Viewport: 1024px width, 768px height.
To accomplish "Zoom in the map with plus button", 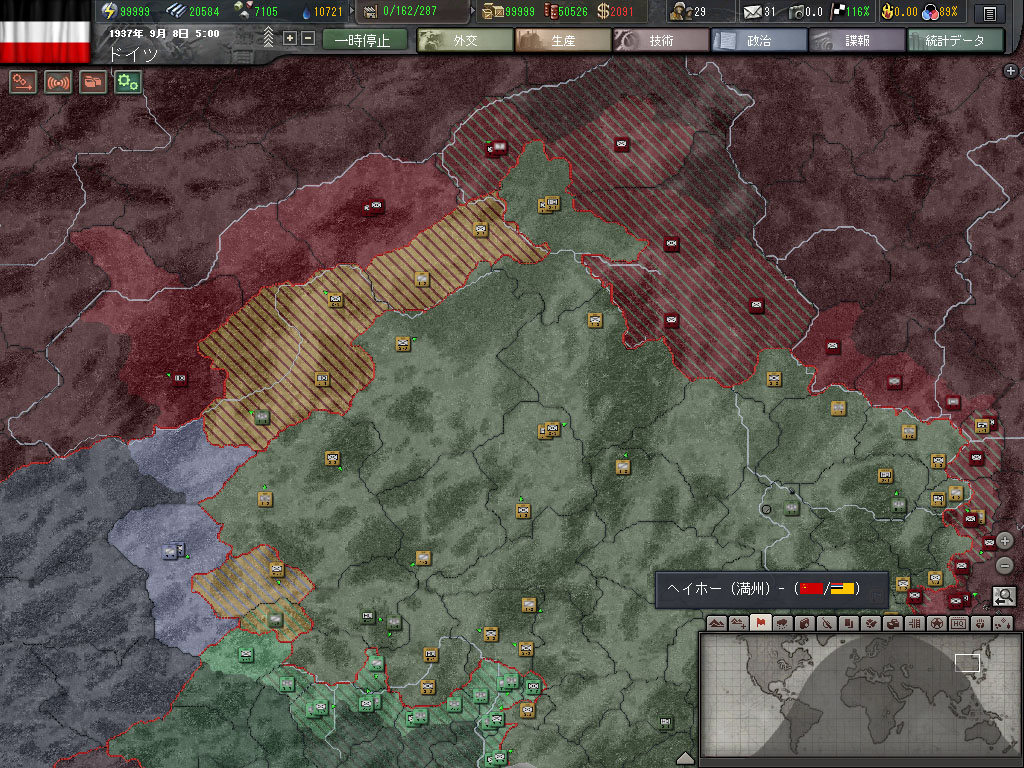I will click(1005, 541).
